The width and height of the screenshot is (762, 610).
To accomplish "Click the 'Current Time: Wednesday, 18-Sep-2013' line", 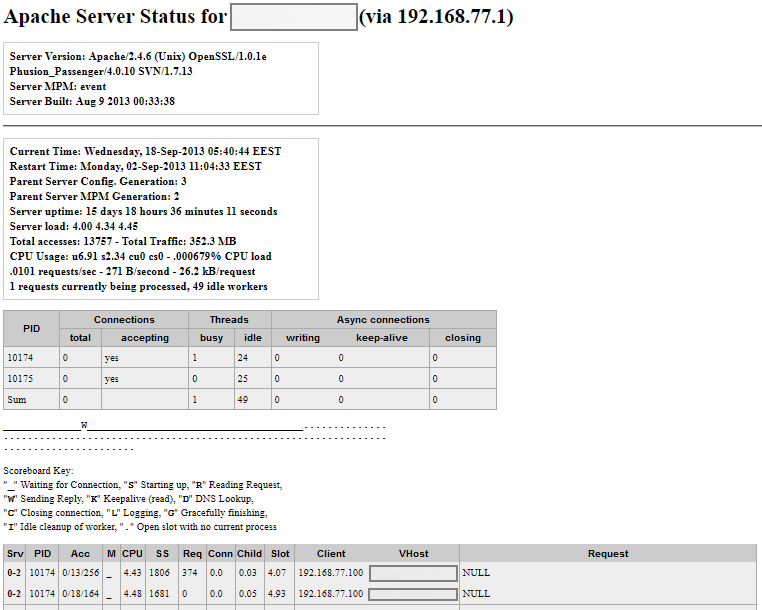I will click(x=145, y=152).
